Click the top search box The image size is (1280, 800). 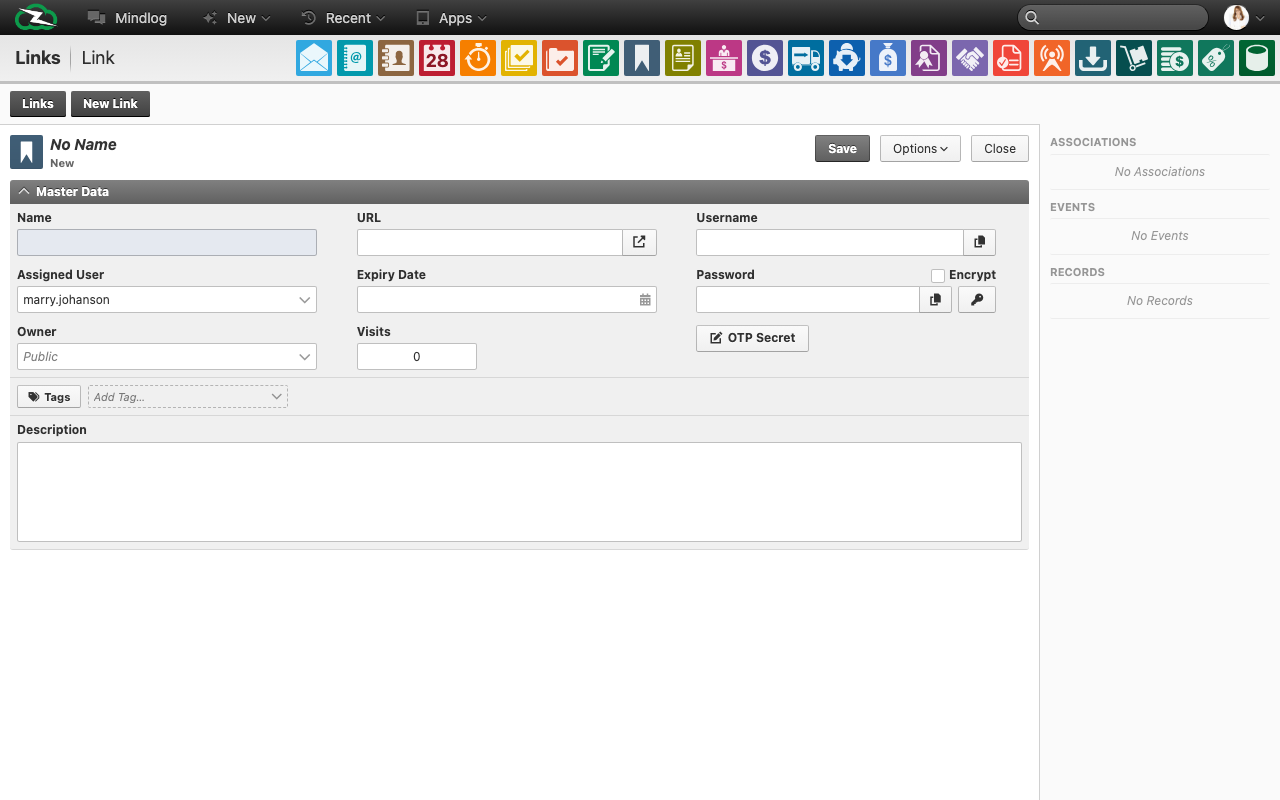point(1113,17)
